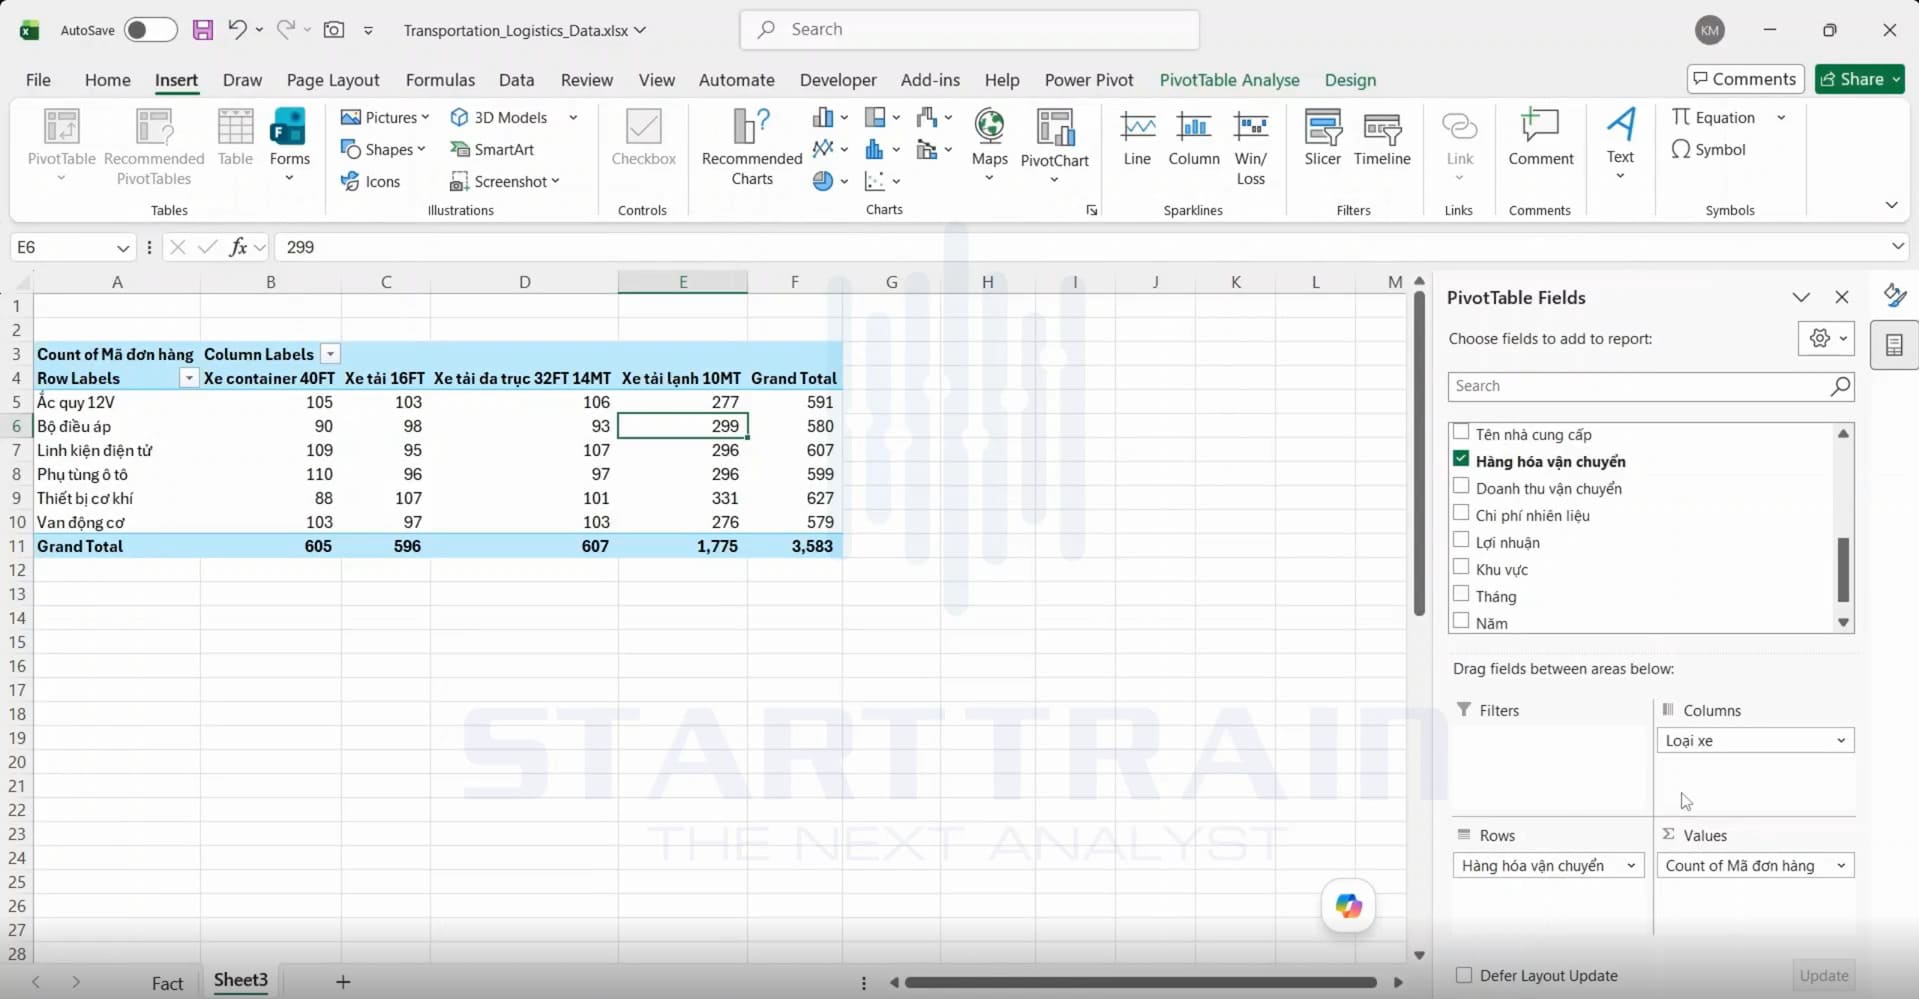Image resolution: width=1919 pixels, height=999 pixels.
Task: Click the field list vertical scrollbar thumb
Action: pyautogui.click(x=1843, y=569)
